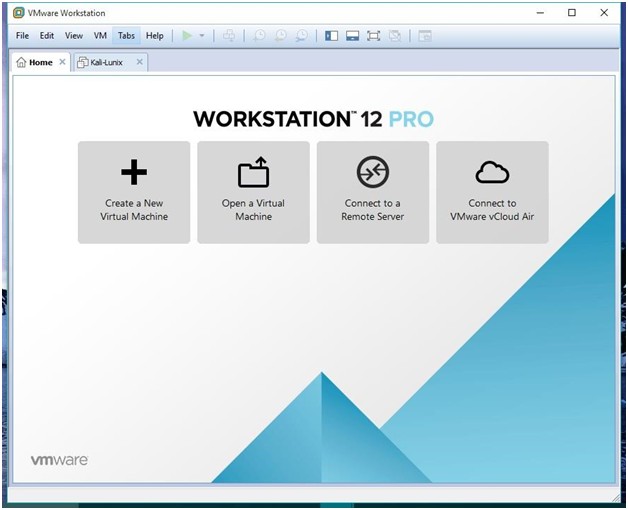628x510 pixels.
Task: Click the console view toolbar icon
Action: [x=425, y=36]
